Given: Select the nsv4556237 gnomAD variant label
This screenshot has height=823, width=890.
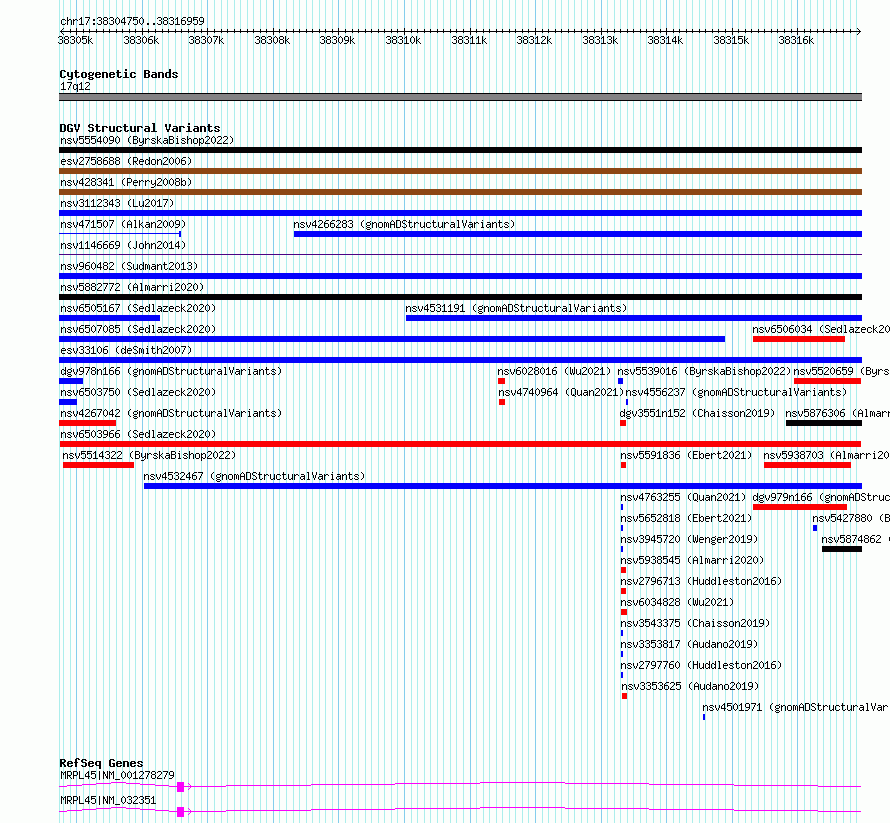Looking at the screenshot, I should 736,392.
